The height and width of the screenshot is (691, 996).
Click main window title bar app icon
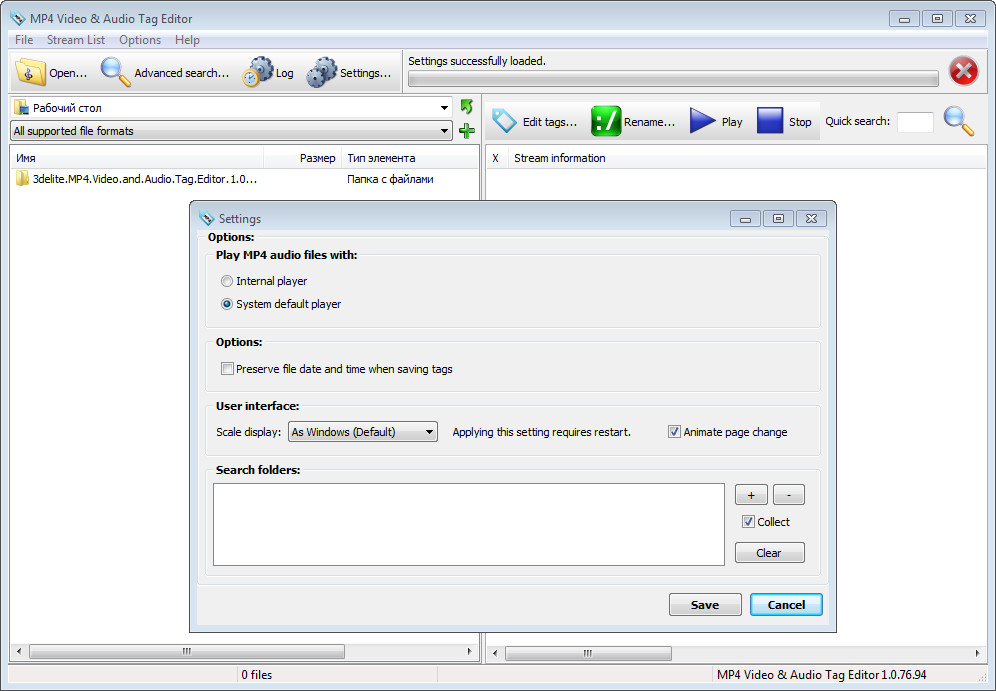[x=18, y=18]
